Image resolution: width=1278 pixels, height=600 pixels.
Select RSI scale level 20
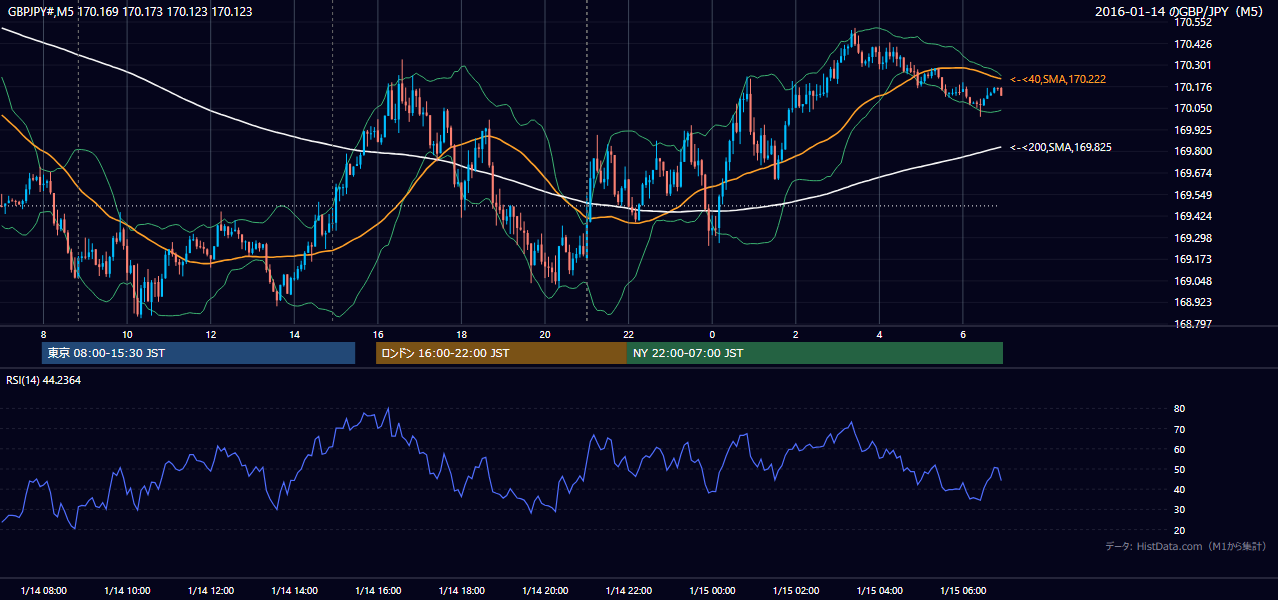(1180, 530)
